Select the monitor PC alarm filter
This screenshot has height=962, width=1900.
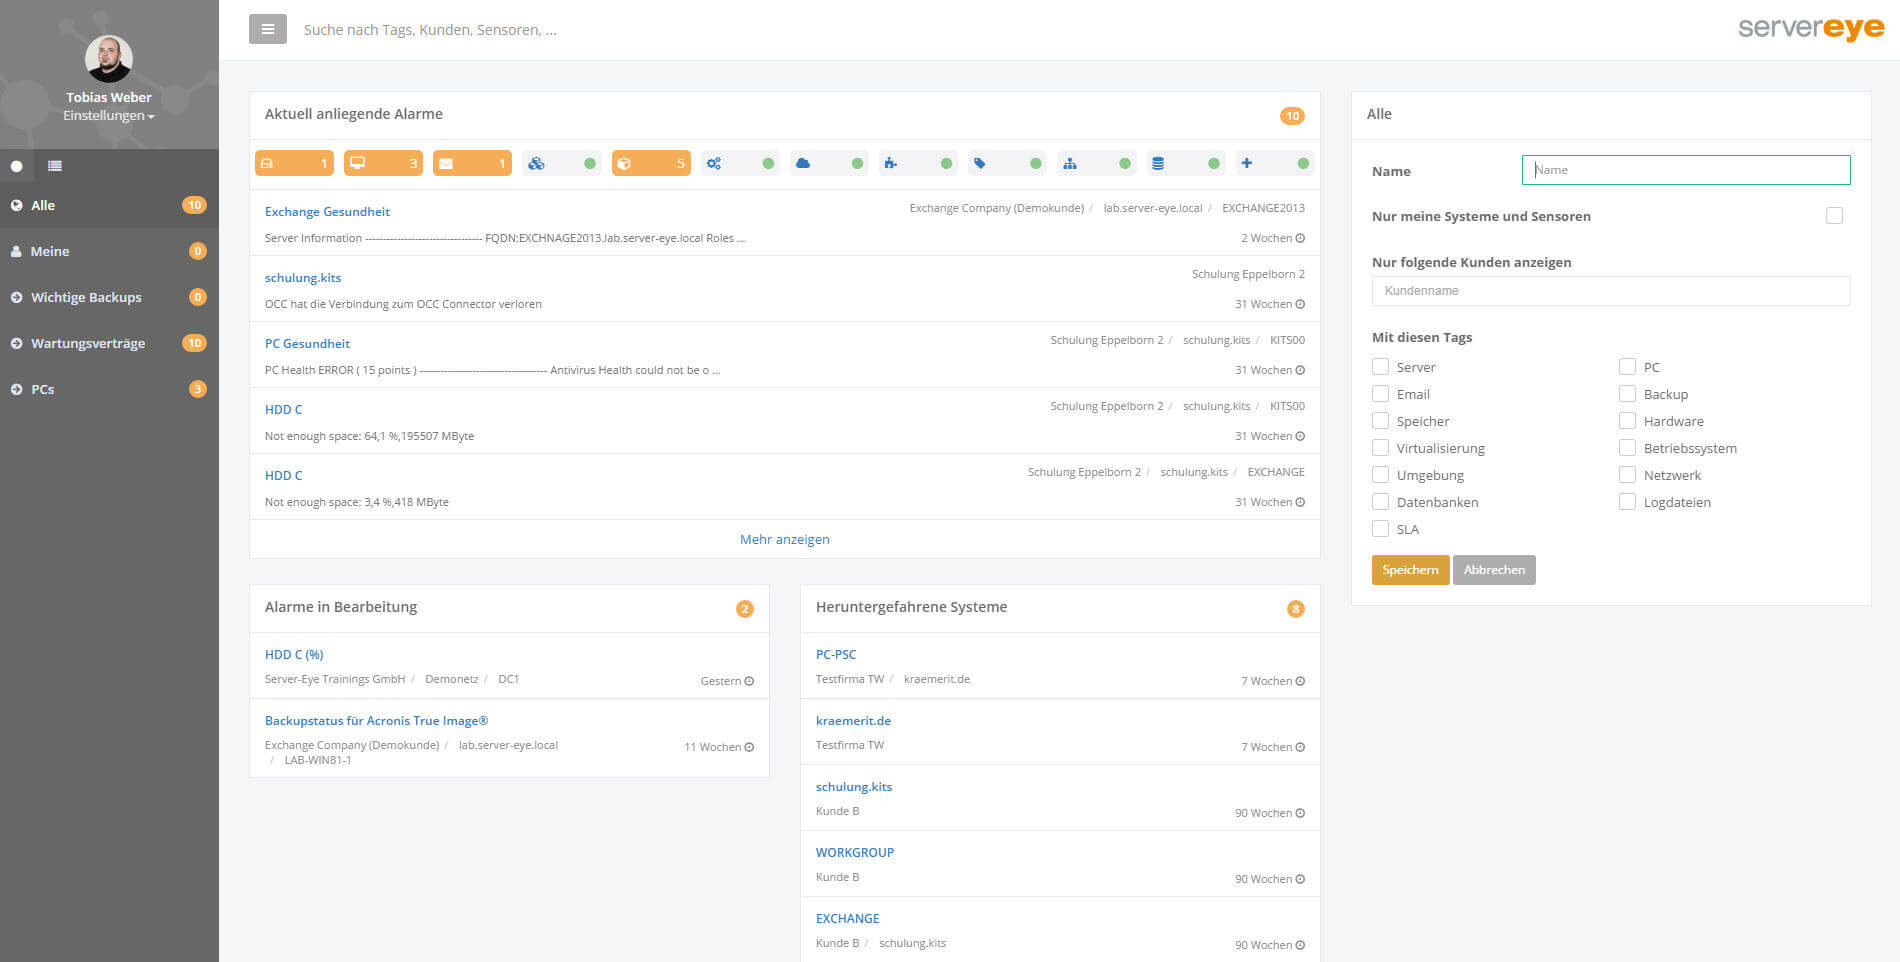tap(382, 163)
